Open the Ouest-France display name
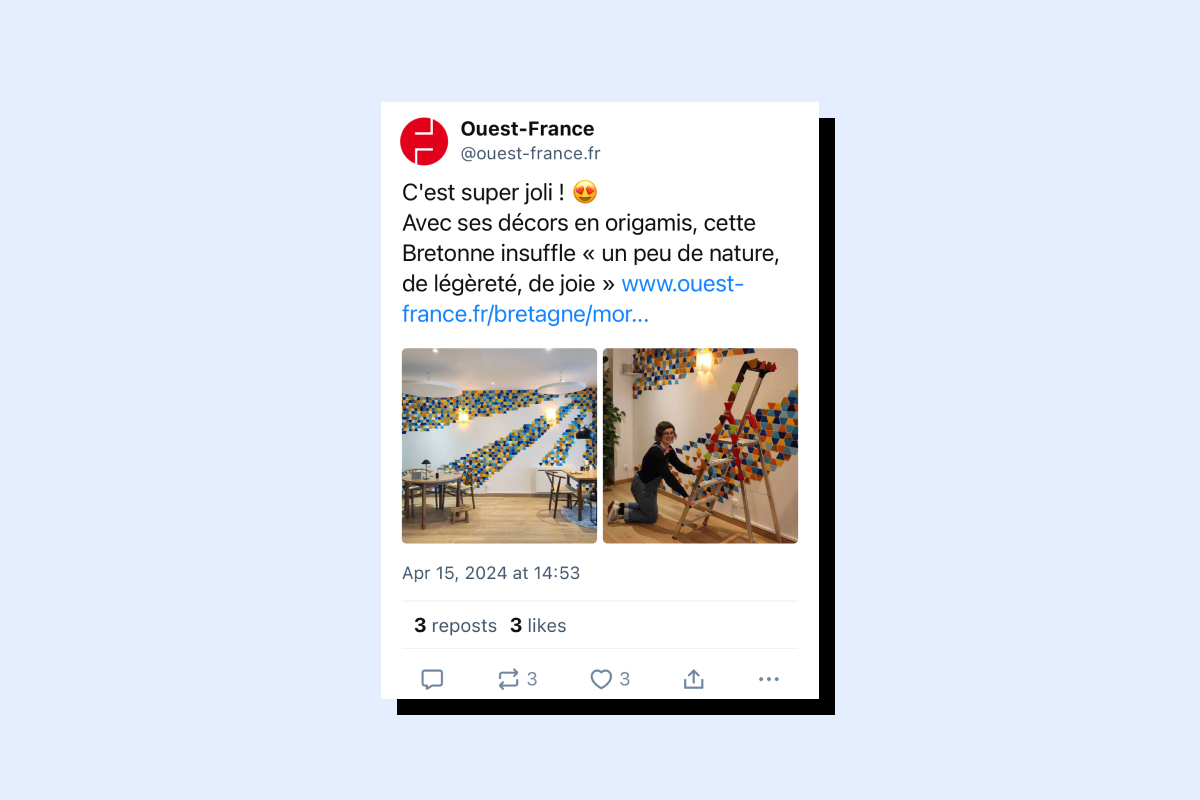Viewport: 1200px width, 800px height. [527, 129]
